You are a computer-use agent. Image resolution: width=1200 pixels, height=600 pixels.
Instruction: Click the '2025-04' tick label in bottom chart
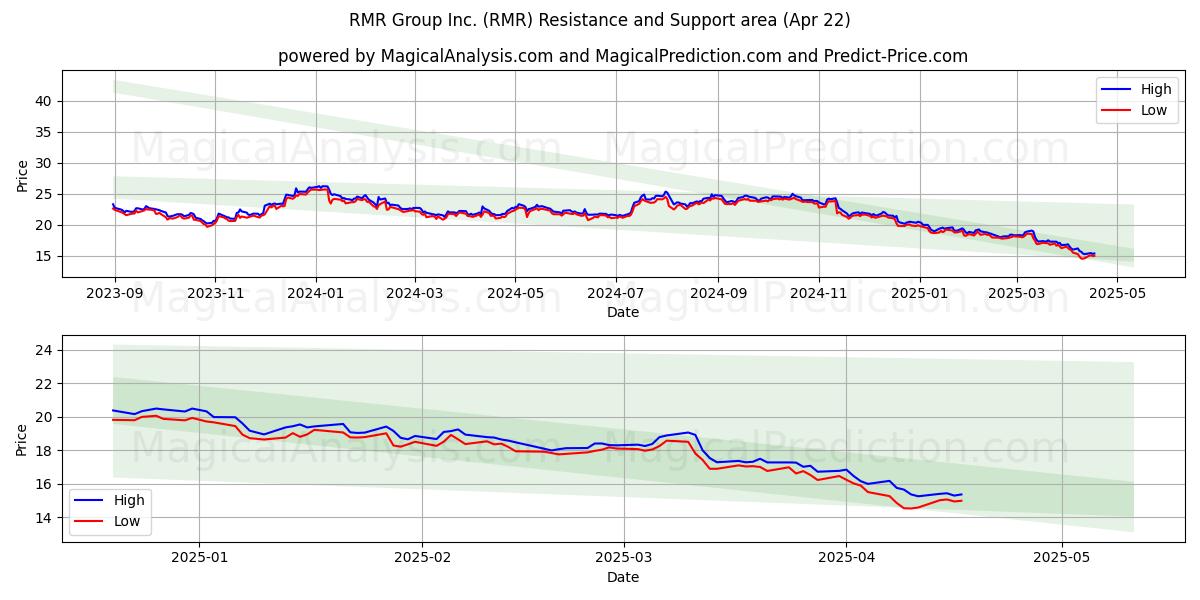[846, 557]
